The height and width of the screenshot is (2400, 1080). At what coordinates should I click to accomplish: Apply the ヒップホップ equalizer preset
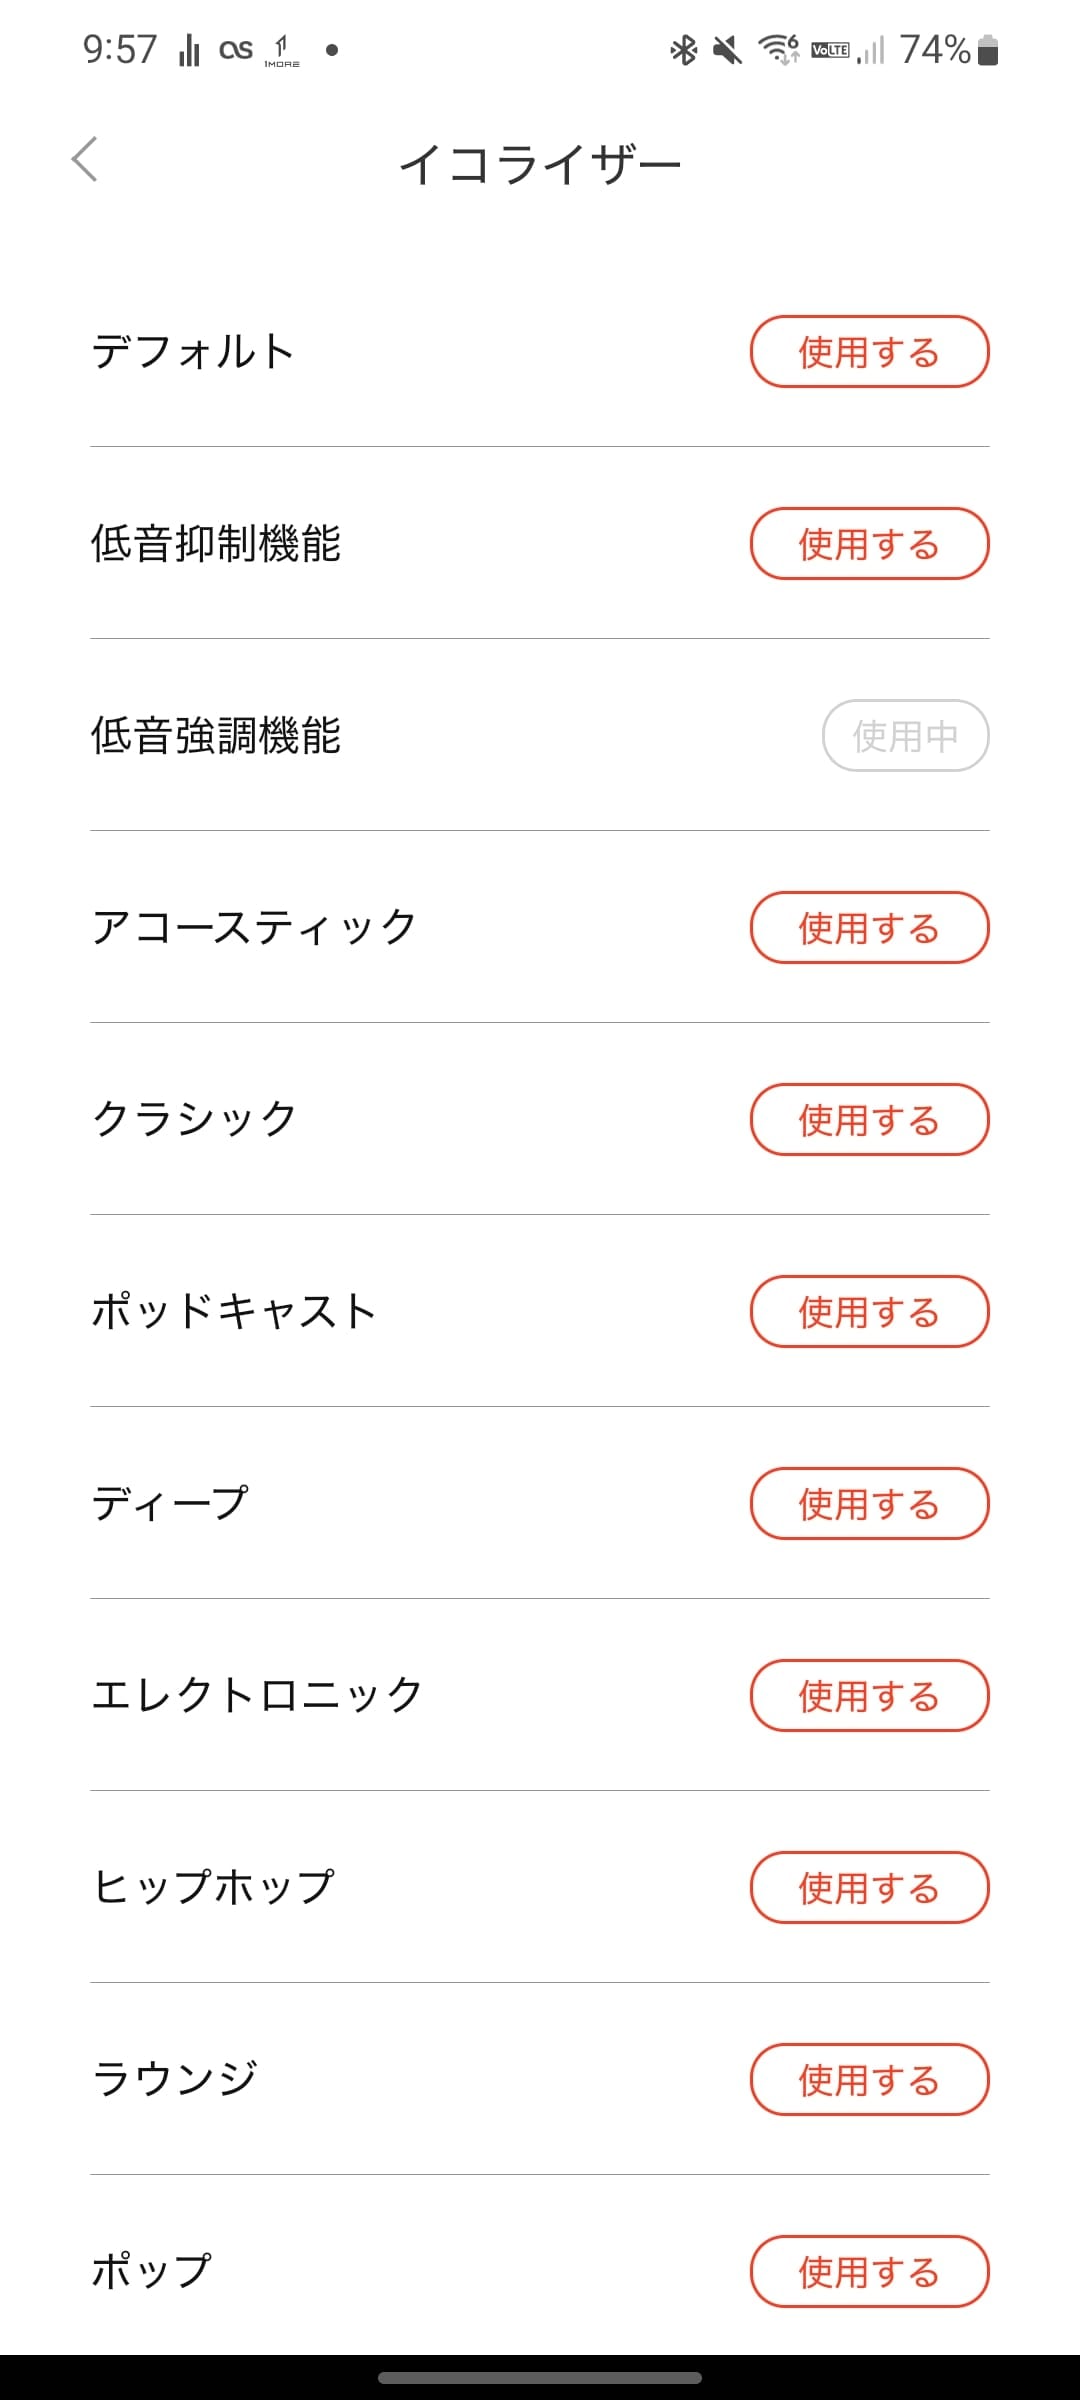click(x=869, y=1888)
